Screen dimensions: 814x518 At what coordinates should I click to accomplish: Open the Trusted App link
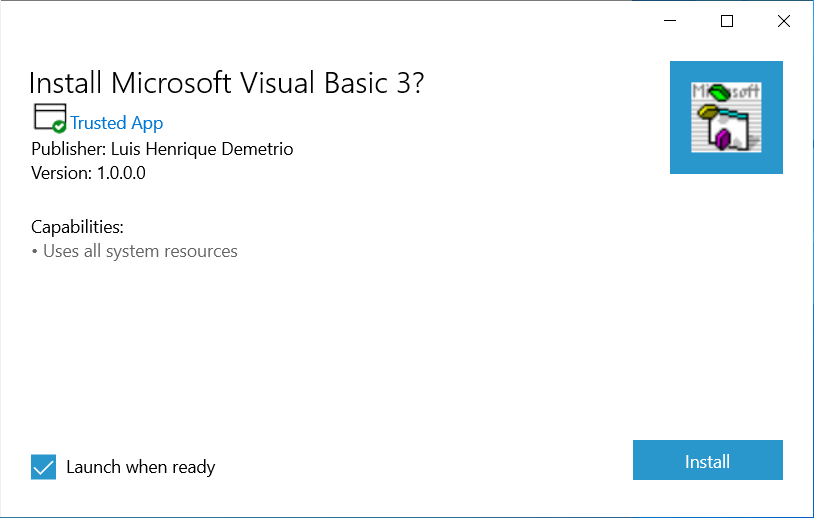(116, 123)
